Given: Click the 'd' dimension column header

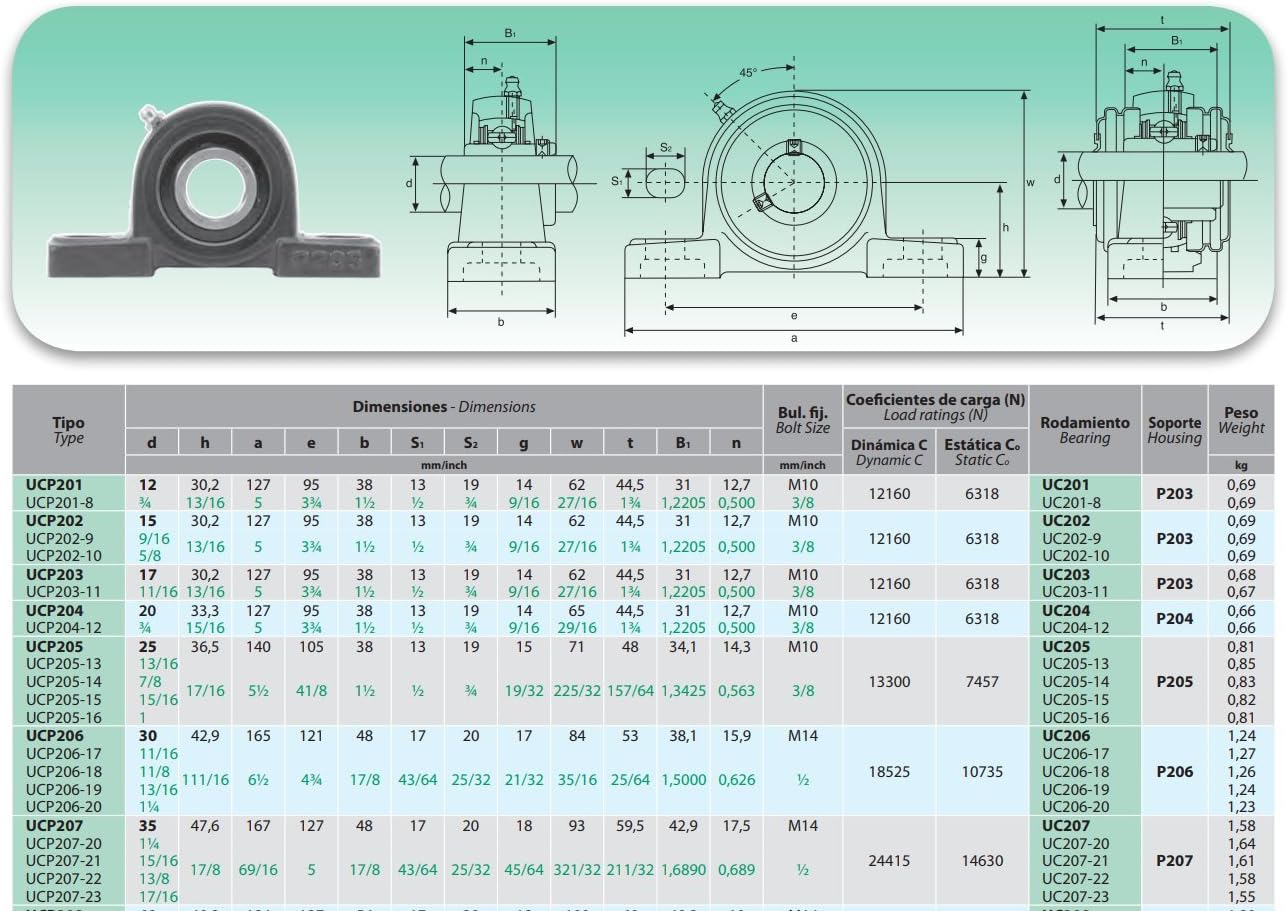Looking at the screenshot, I should [x=152, y=443].
